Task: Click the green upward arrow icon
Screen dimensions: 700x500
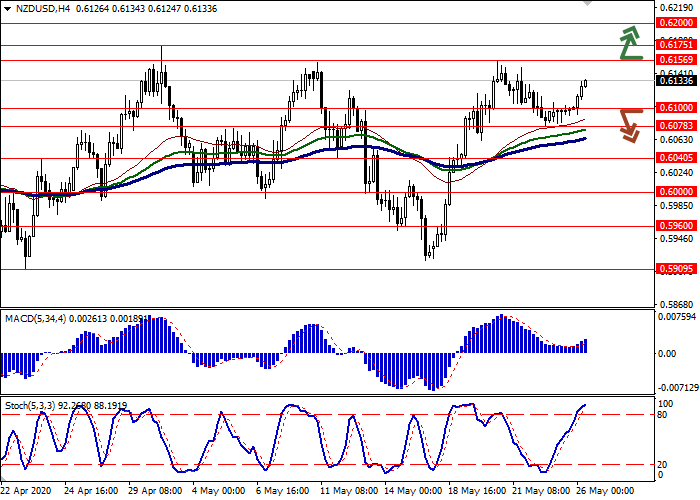Action: click(628, 42)
